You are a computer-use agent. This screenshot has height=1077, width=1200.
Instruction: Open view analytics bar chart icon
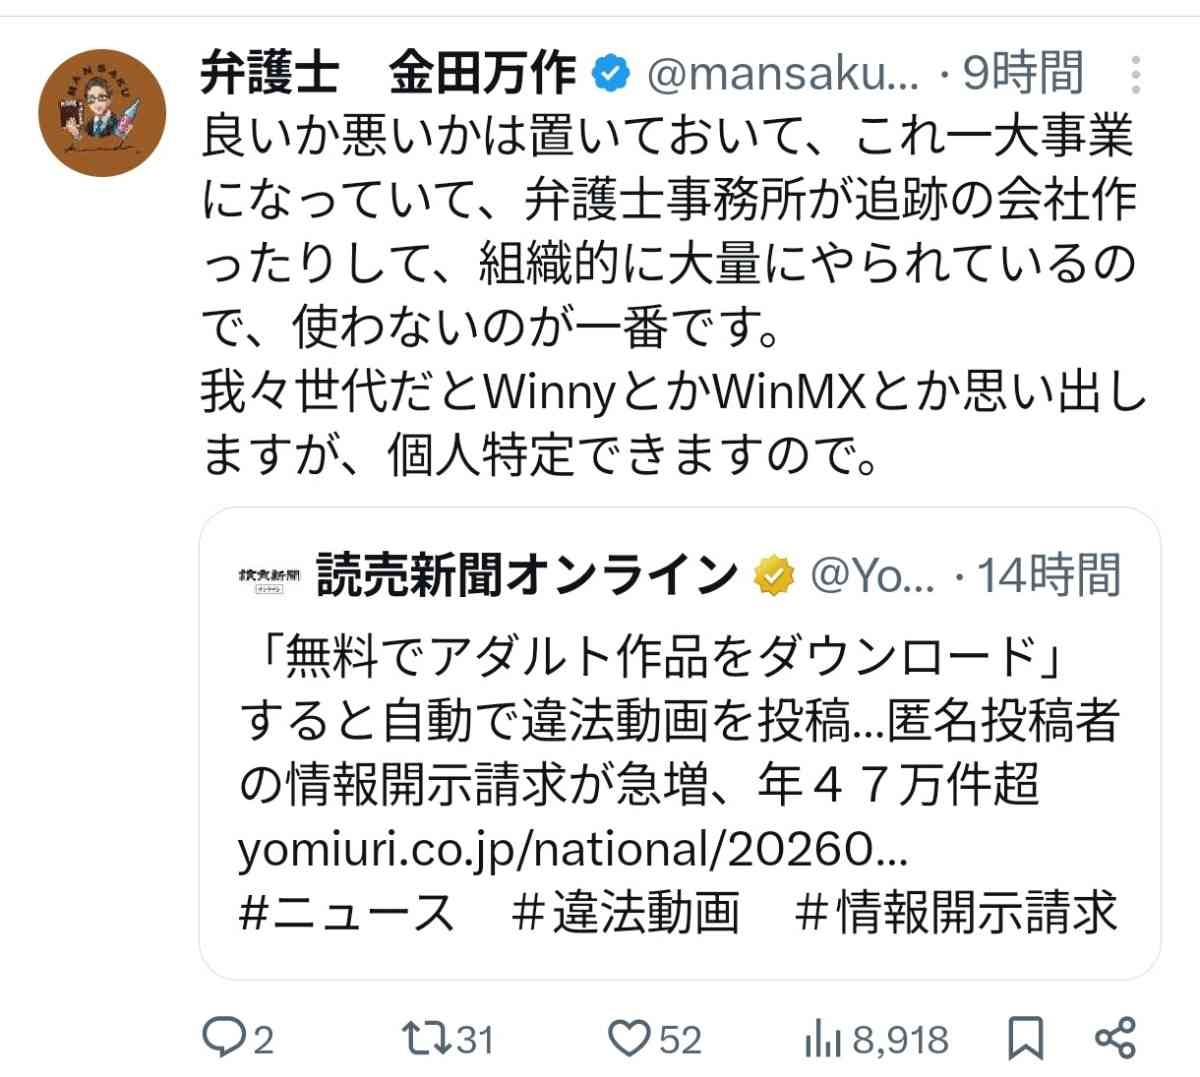point(821,1039)
